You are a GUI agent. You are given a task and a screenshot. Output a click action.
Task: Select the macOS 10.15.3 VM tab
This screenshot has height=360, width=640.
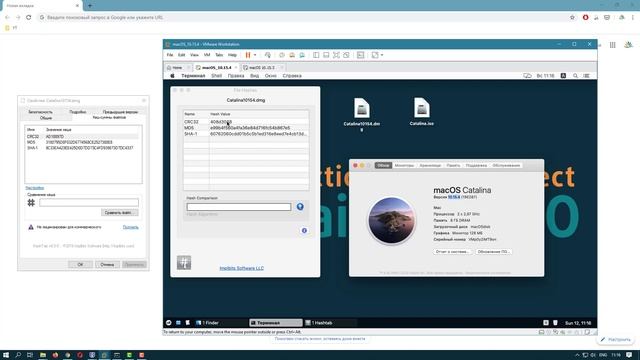tap(262, 67)
